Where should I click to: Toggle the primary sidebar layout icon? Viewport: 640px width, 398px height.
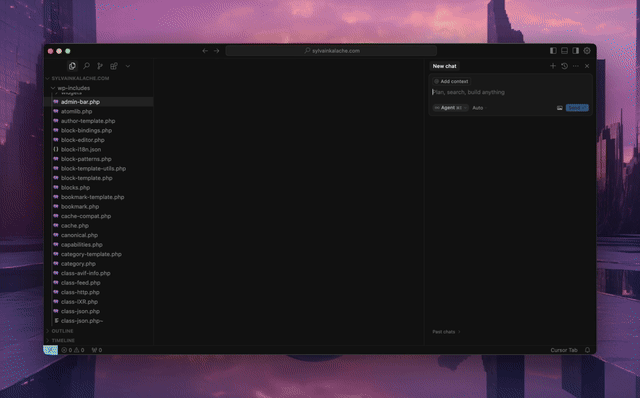pos(553,51)
